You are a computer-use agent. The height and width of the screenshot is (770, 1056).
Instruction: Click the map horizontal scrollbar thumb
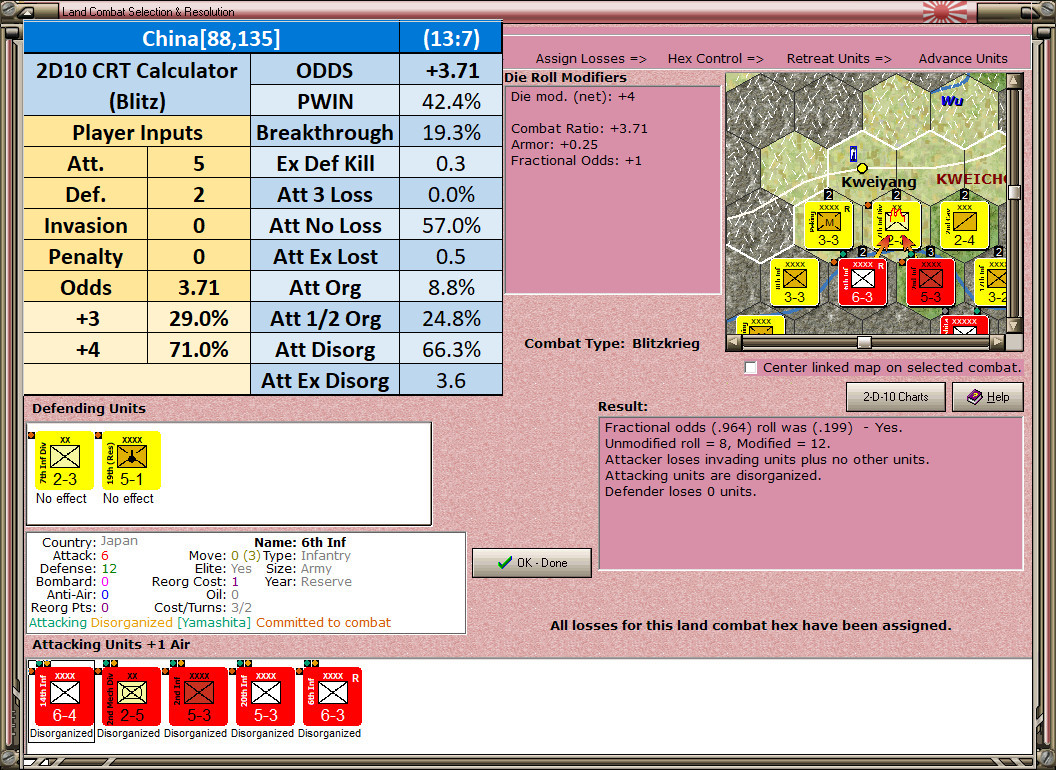click(x=864, y=342)
